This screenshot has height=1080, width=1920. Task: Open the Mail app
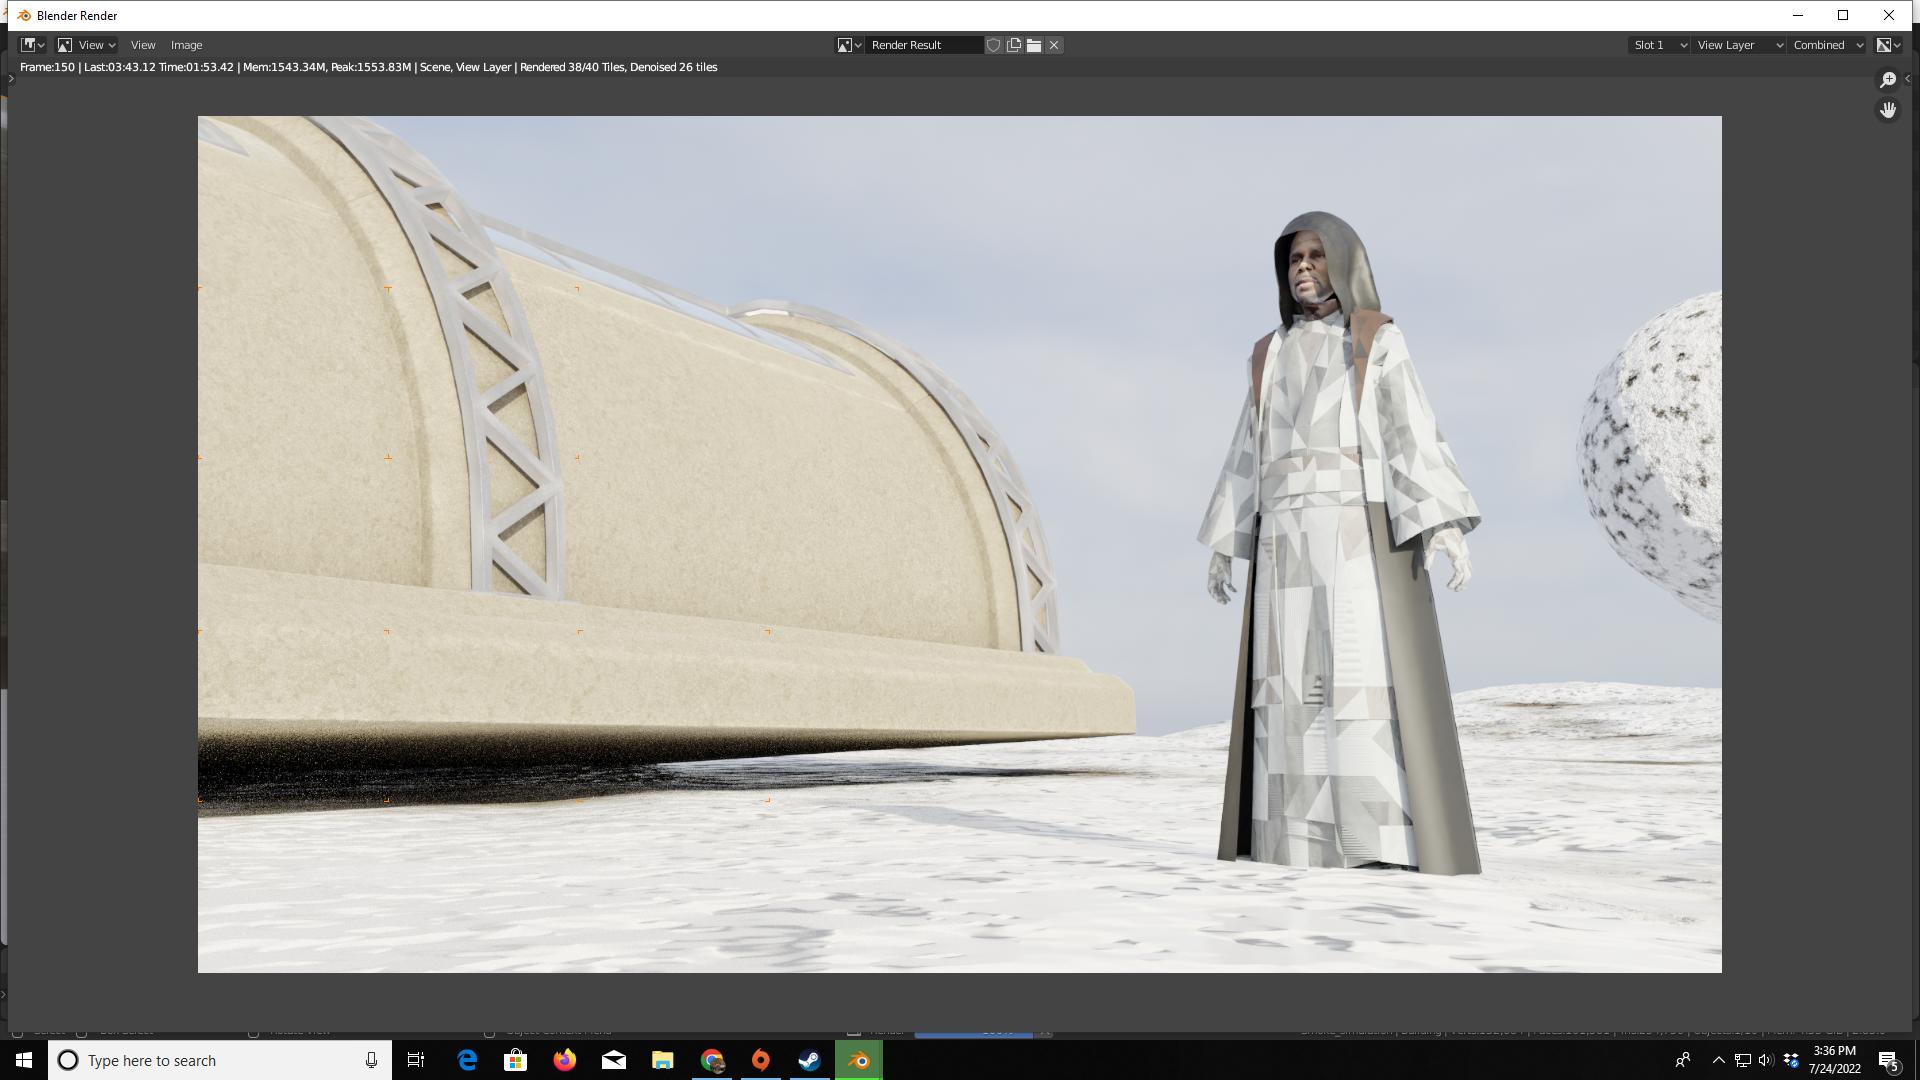click(614, 1060)
